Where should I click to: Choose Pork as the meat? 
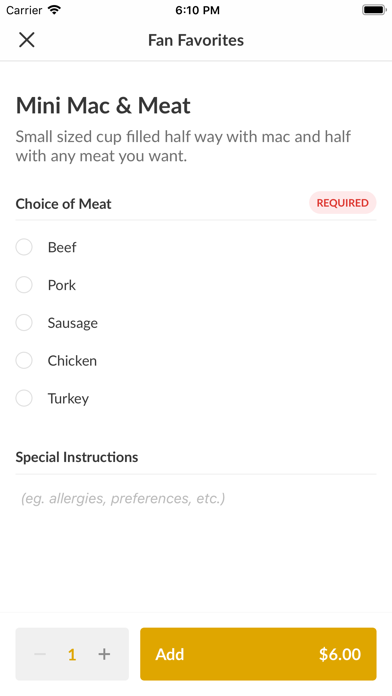[x=24, y=285]
